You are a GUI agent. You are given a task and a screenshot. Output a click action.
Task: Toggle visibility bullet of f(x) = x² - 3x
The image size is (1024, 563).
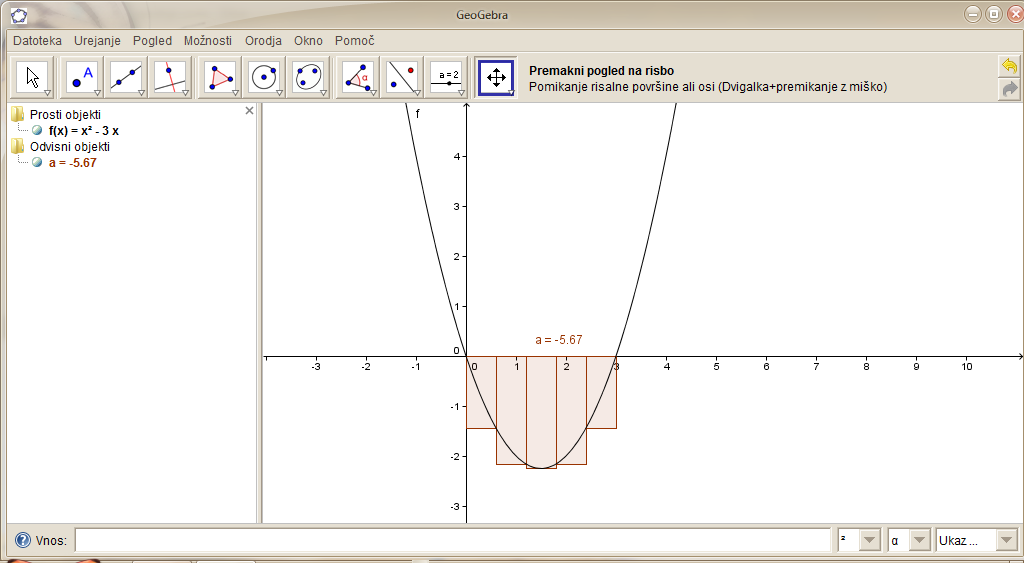(37, 130)
